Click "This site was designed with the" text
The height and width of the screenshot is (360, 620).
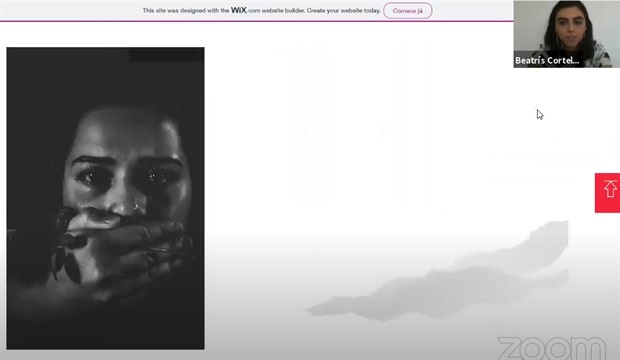point(186,11)
